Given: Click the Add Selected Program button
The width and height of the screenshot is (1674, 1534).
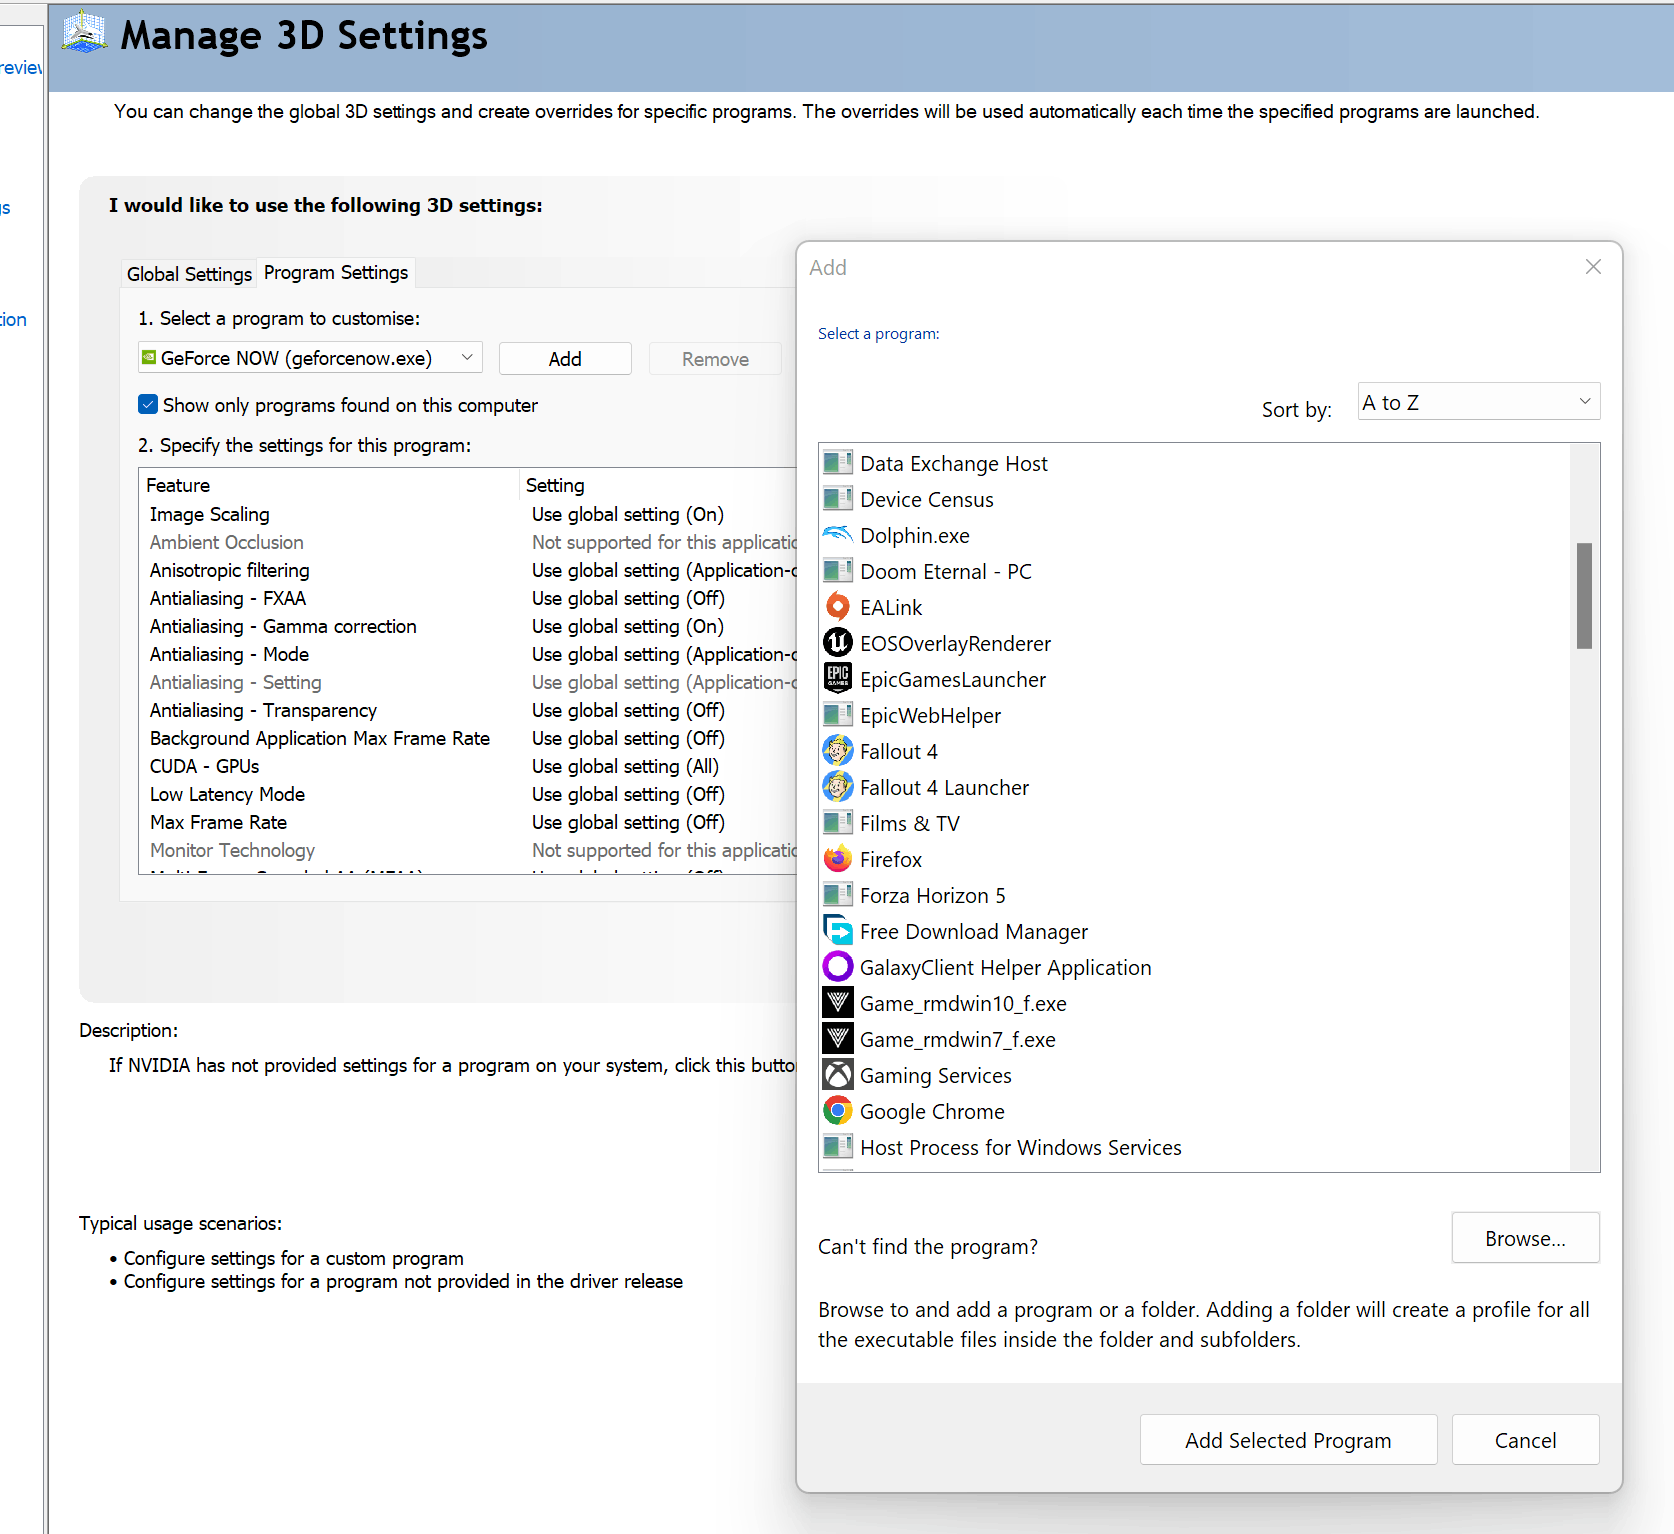Looking at the screenshot, I should click(x=1288, y=1440).
